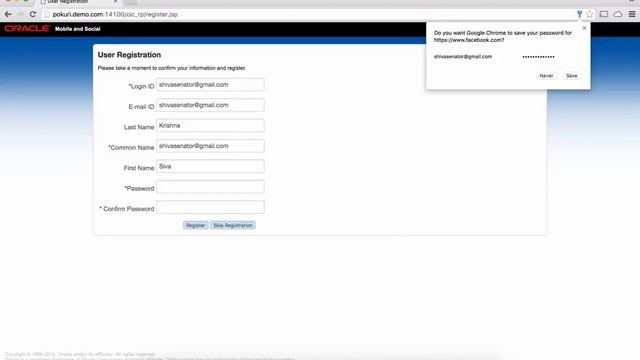This screenshot has width=640, height=360.
Task: Click the address bar URL
Action: pos(115,14)
